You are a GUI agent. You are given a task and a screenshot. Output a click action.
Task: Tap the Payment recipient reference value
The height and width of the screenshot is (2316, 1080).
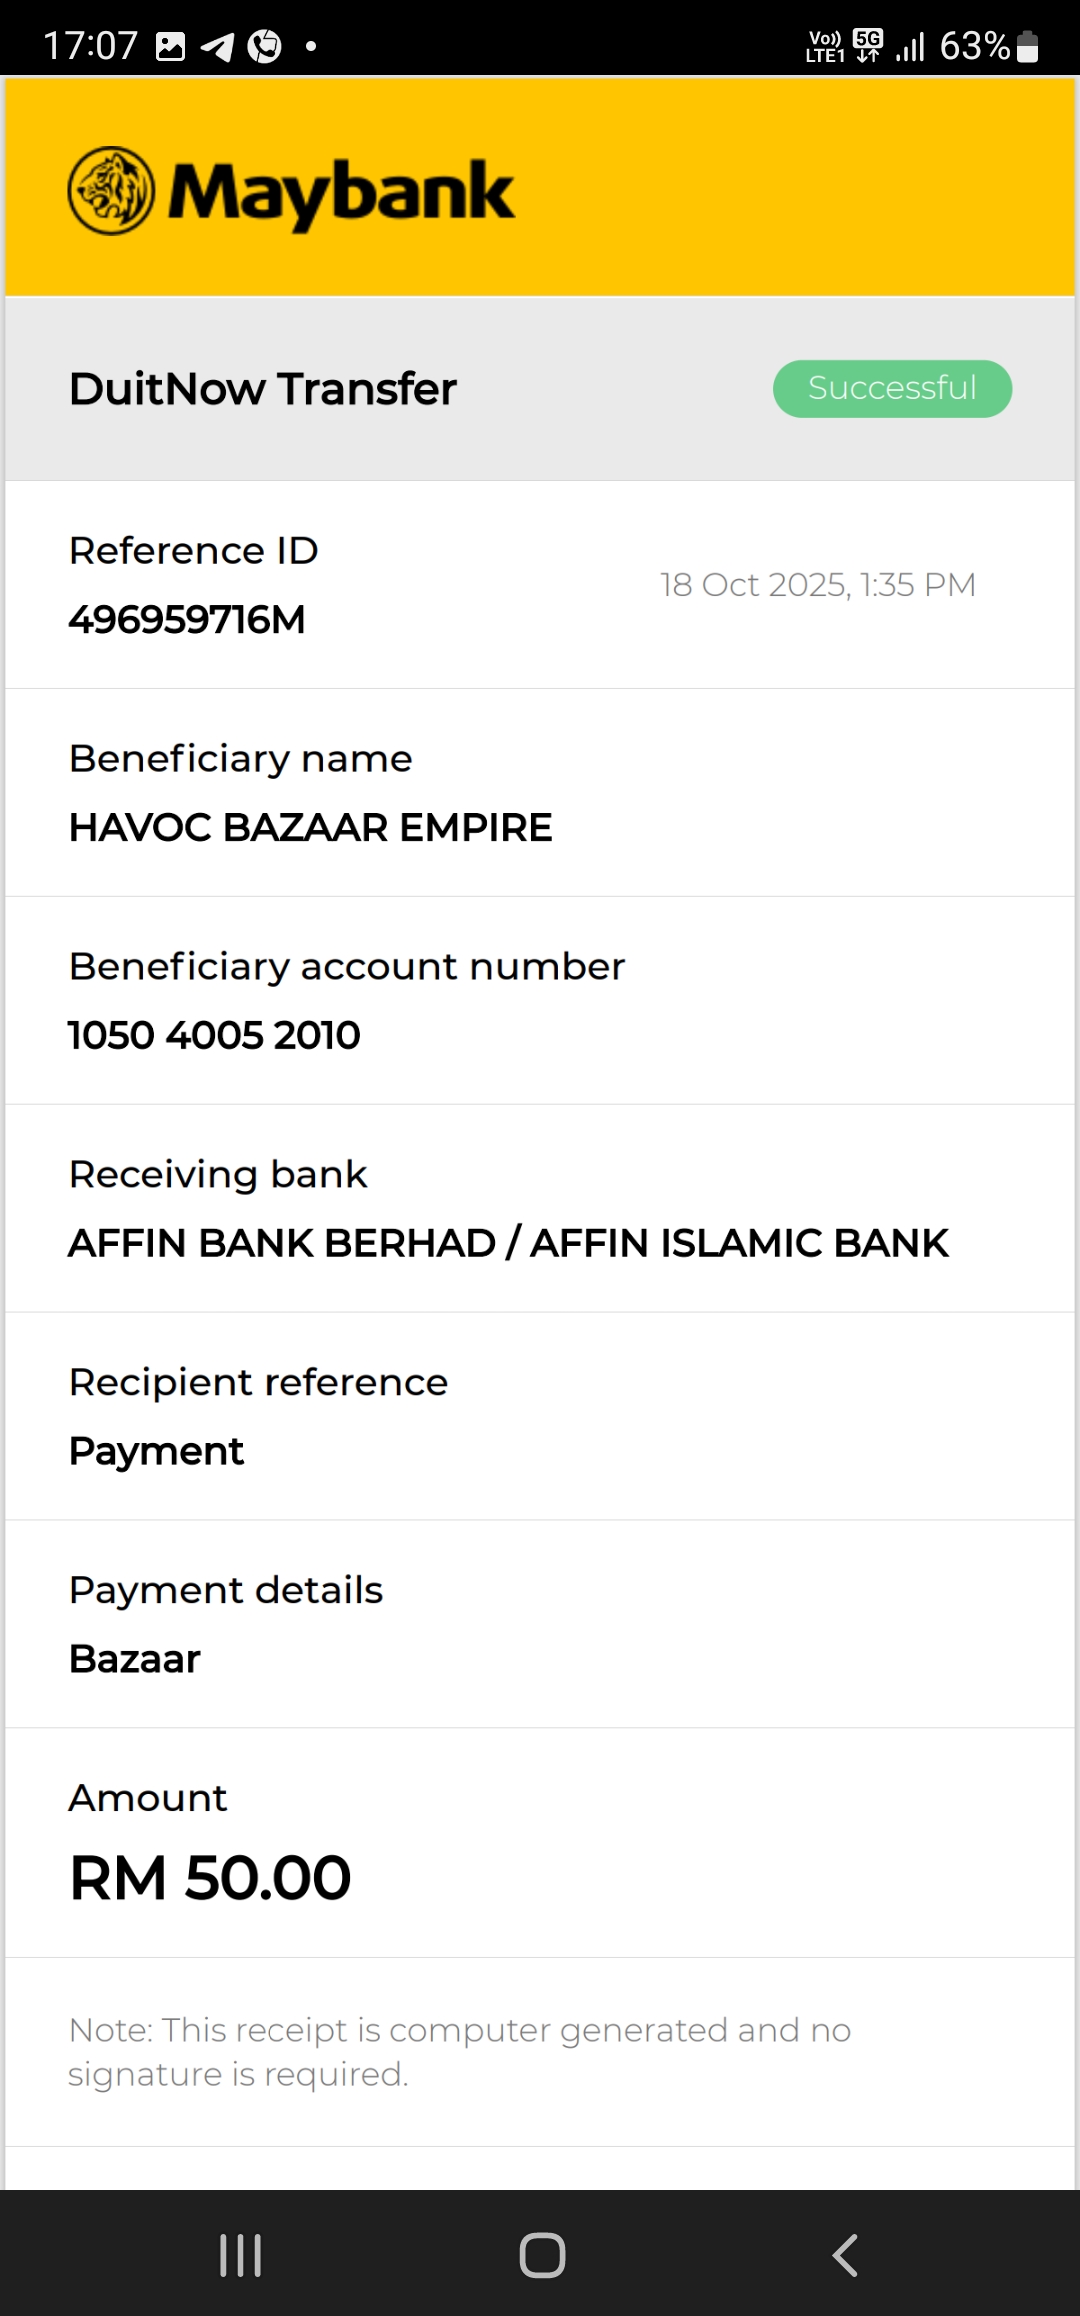coord(156,1451)
